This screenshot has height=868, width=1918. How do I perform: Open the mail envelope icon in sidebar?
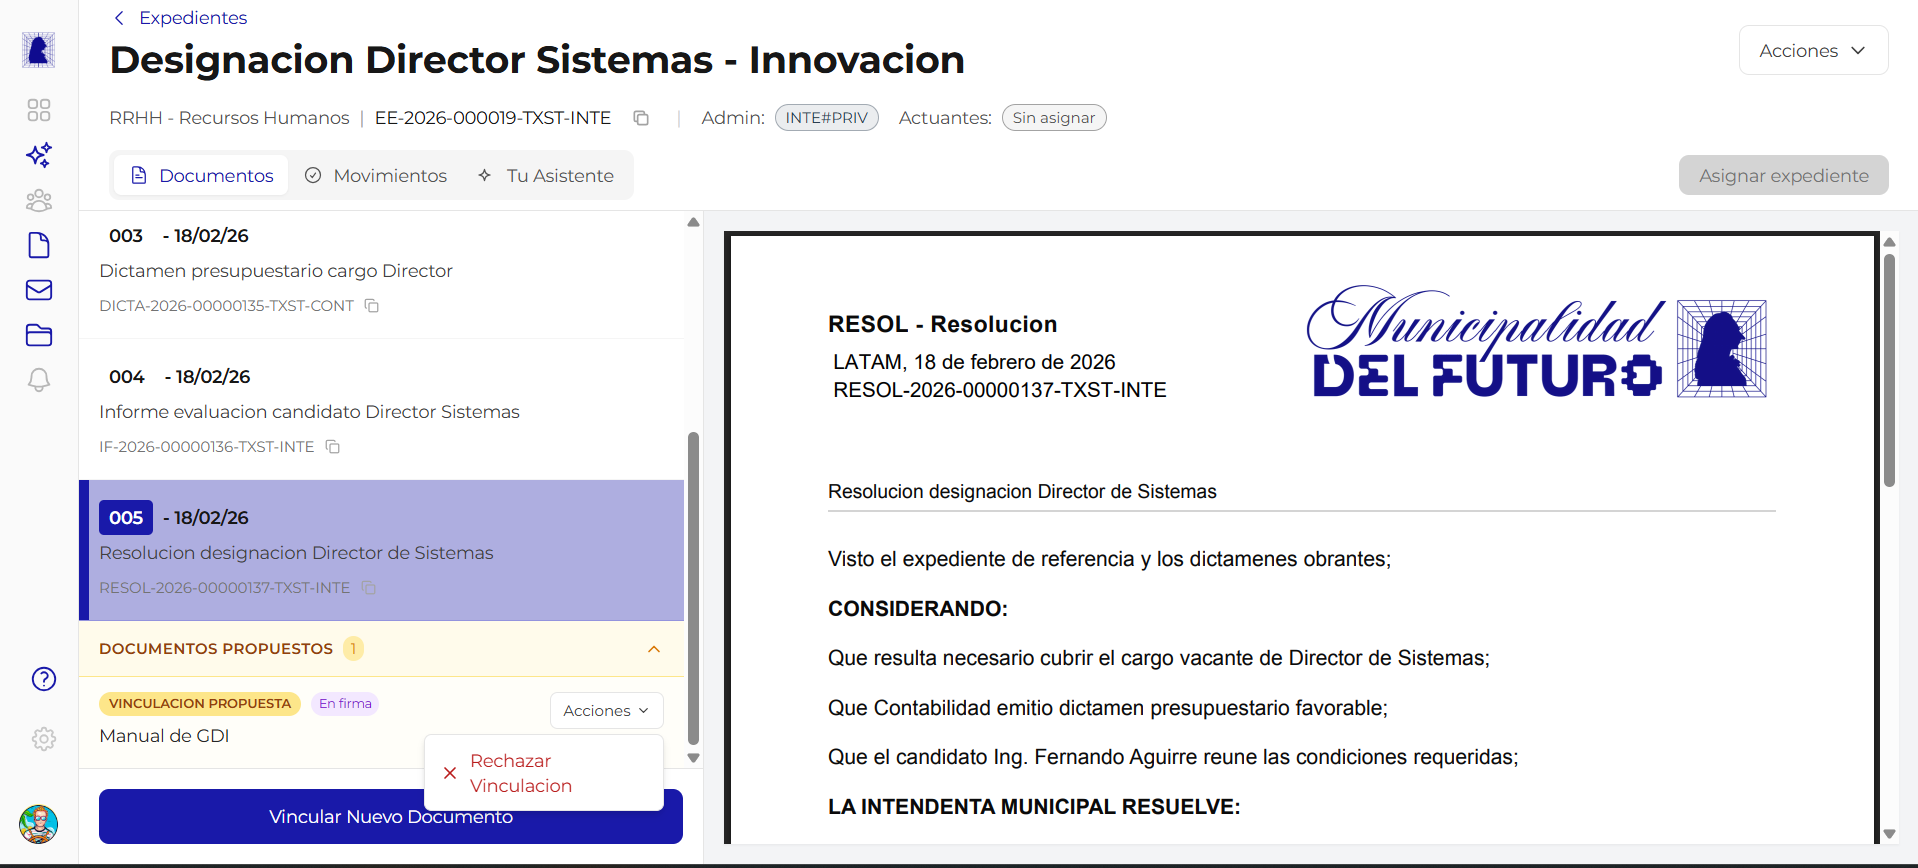pos(39,290)
